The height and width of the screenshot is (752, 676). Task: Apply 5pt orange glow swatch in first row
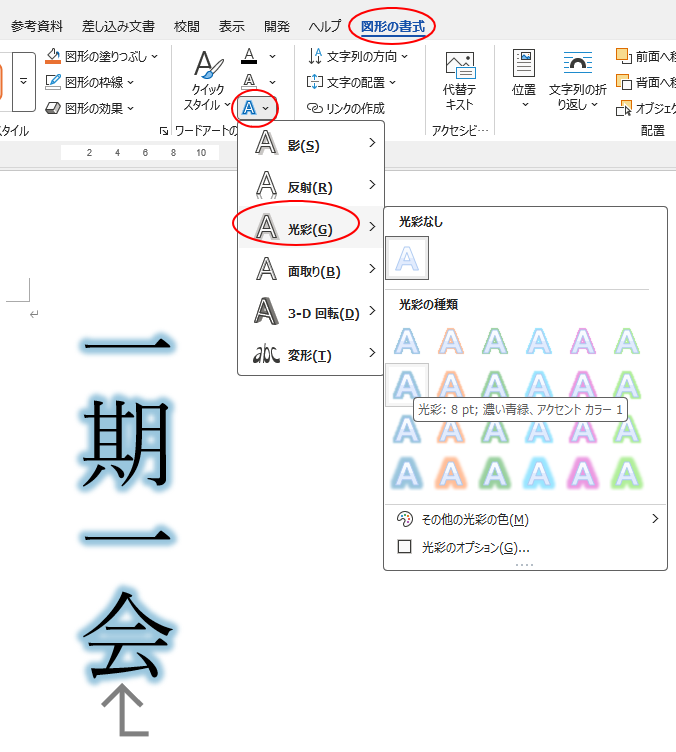point(451,341)
